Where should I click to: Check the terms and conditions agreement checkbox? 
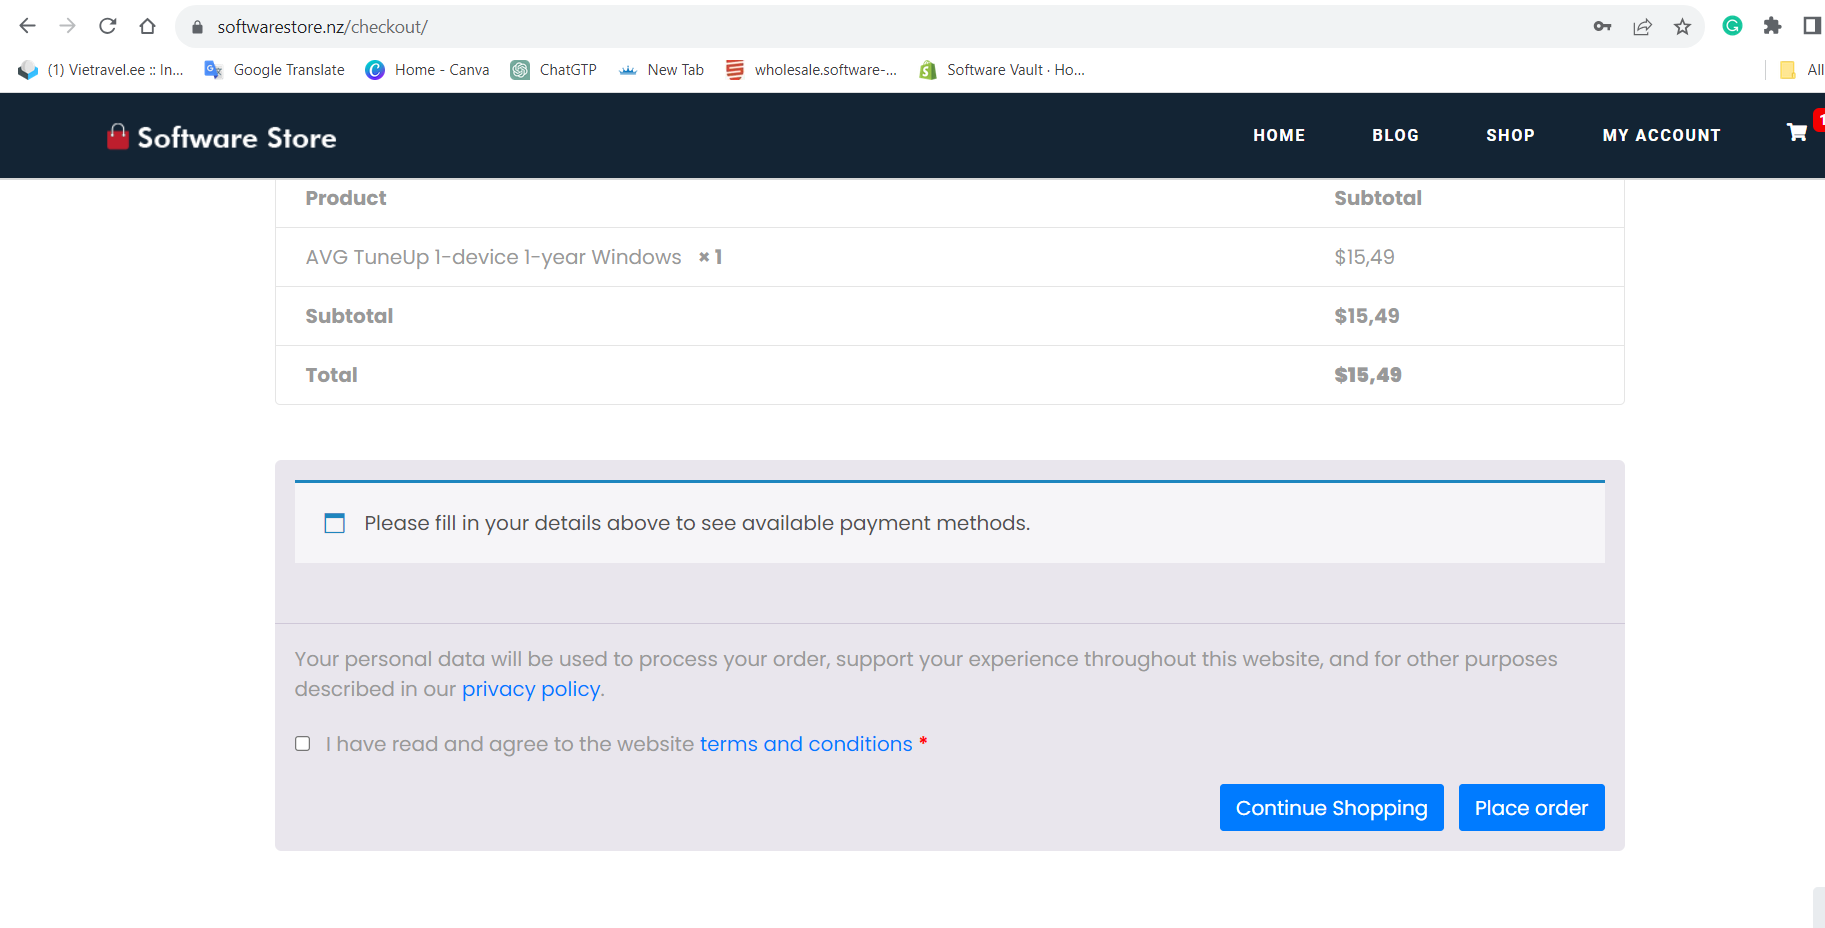303,743
